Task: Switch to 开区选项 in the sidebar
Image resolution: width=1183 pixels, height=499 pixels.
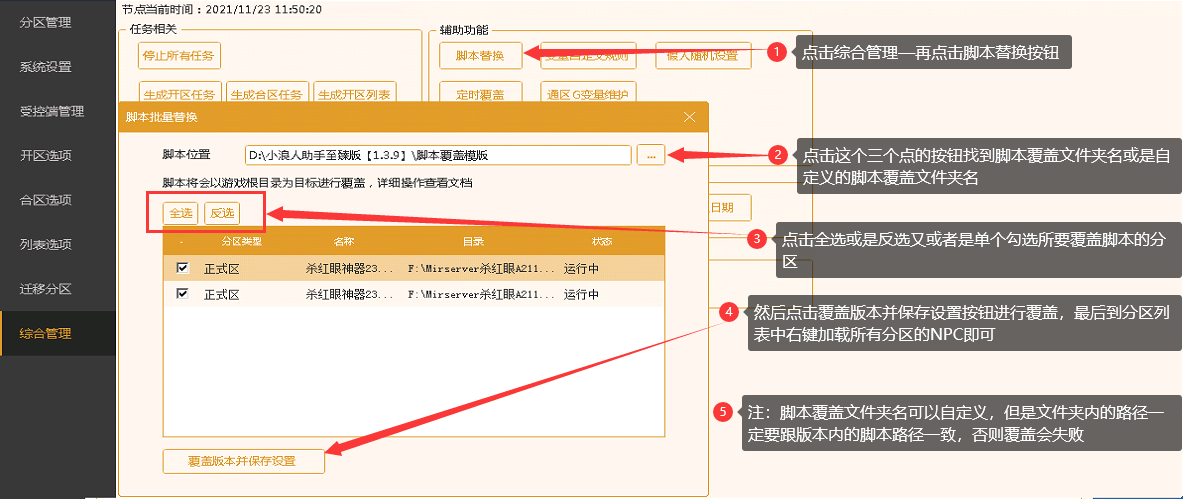Action: pyautogui.click(x=46, y=156)
